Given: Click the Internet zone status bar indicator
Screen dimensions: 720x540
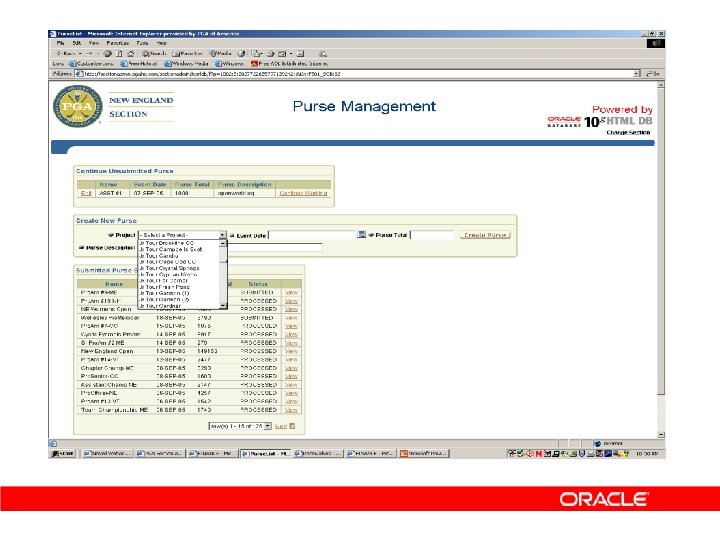Looking at the screenshot, I should (x=609, y=444).
